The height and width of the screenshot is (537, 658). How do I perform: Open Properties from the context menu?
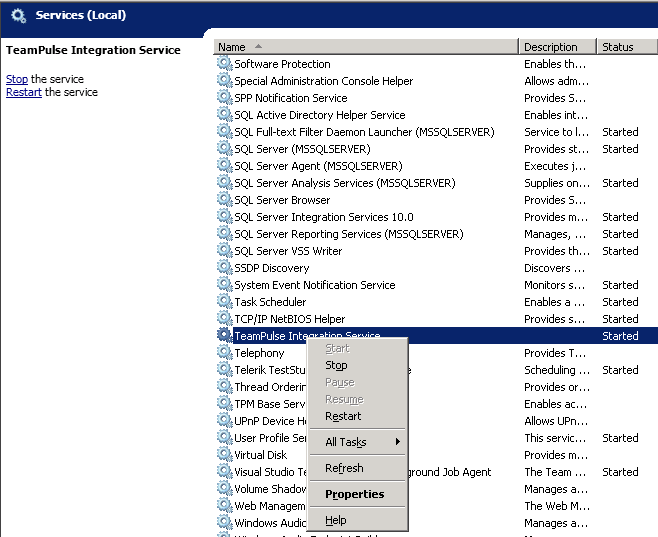pos(358,494)
